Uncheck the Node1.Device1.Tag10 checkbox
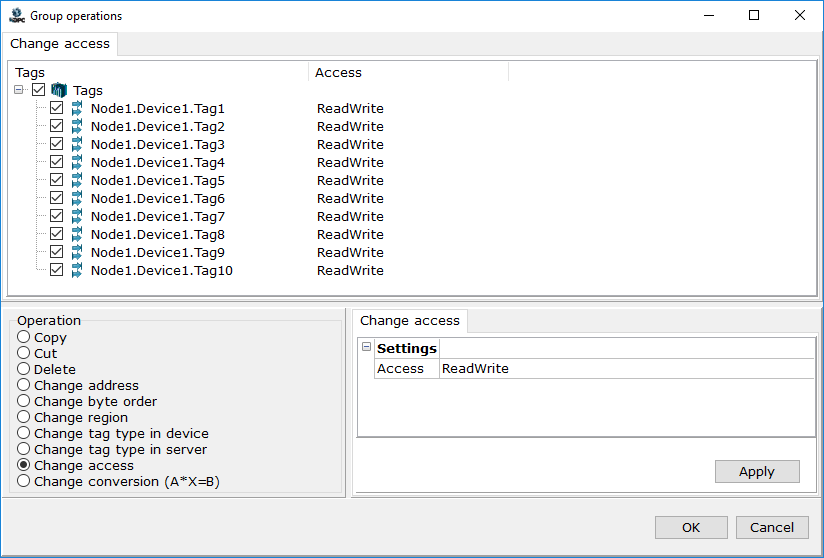824x558 pixels. [57, 270]
